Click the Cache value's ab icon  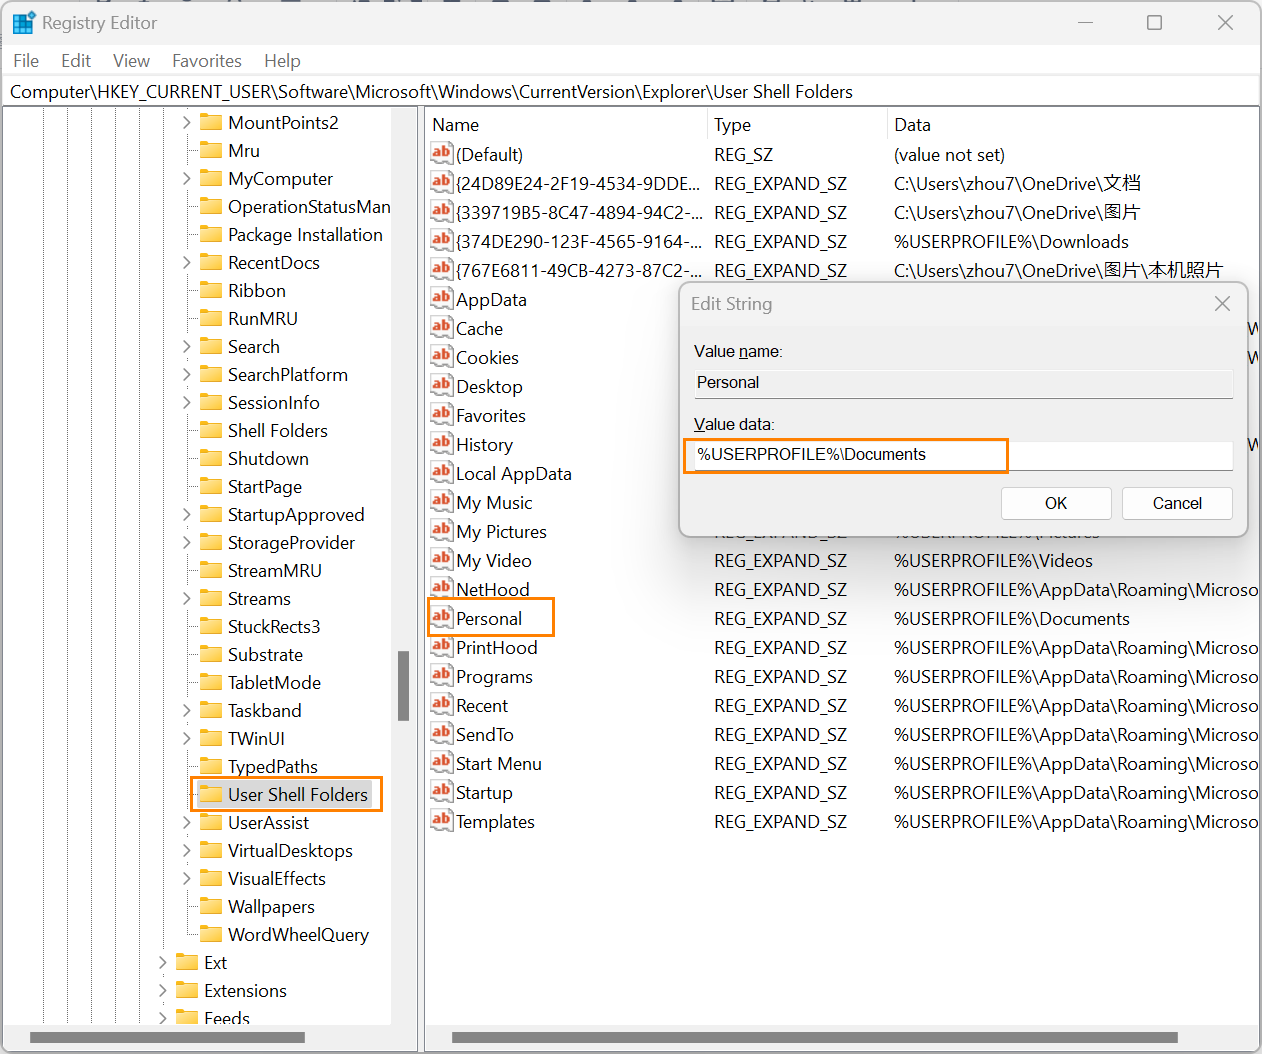(x=442, y=327)
